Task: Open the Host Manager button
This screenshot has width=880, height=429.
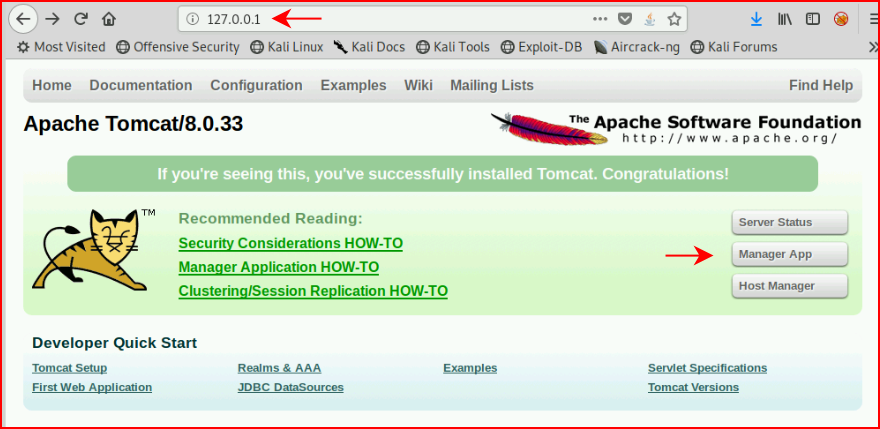Action: click(x=790, y=286)
